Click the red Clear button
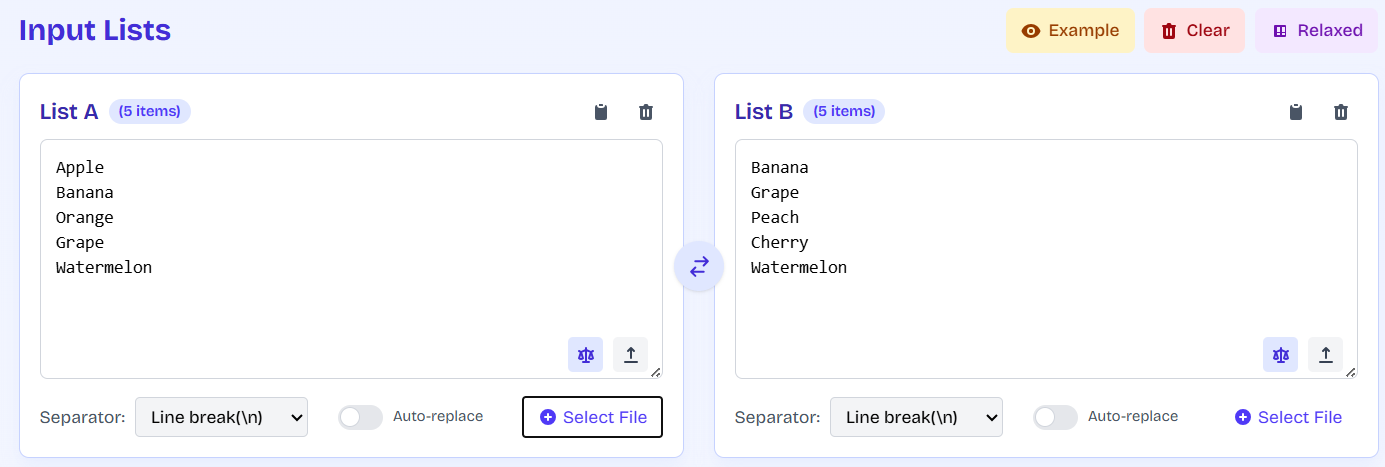 click(x=1194, y=30)
